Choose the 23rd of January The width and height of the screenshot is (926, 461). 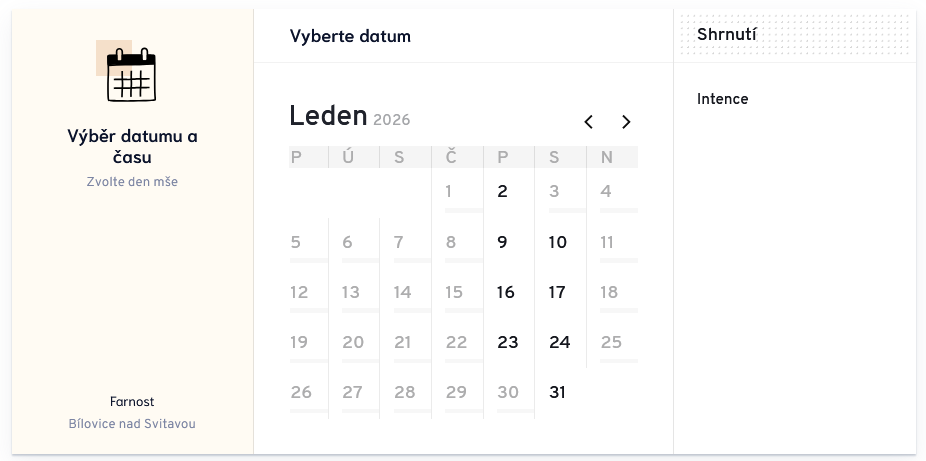click(x=508, y=342)
